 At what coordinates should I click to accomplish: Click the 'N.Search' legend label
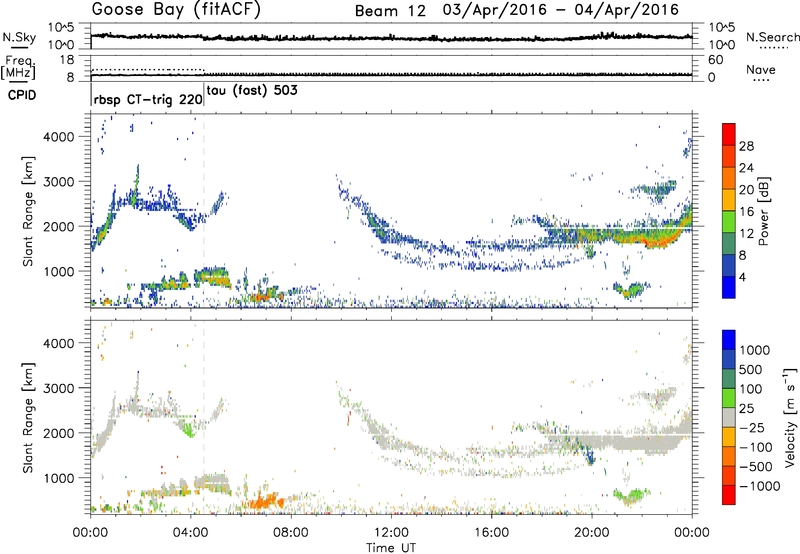point(772,37)
